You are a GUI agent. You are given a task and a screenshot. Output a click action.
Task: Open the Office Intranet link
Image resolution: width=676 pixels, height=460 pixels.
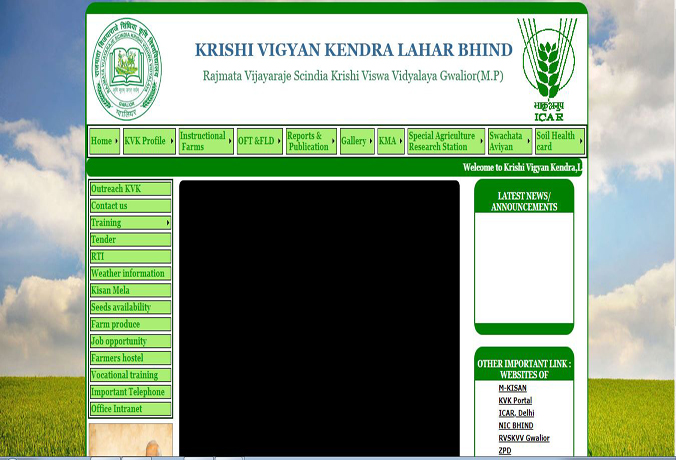coord(130,409)
